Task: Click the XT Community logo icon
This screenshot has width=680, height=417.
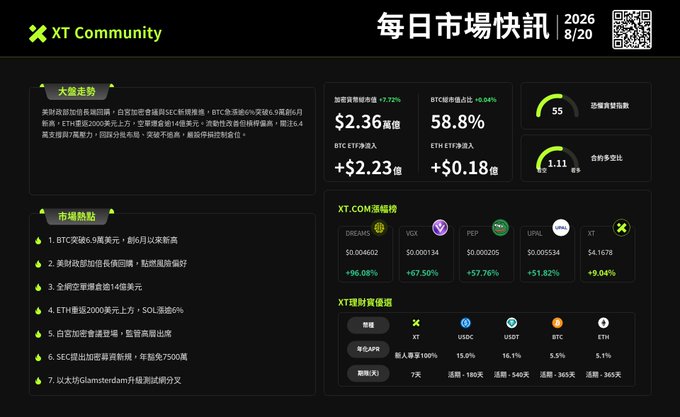Action: click(x=38, y=33)
